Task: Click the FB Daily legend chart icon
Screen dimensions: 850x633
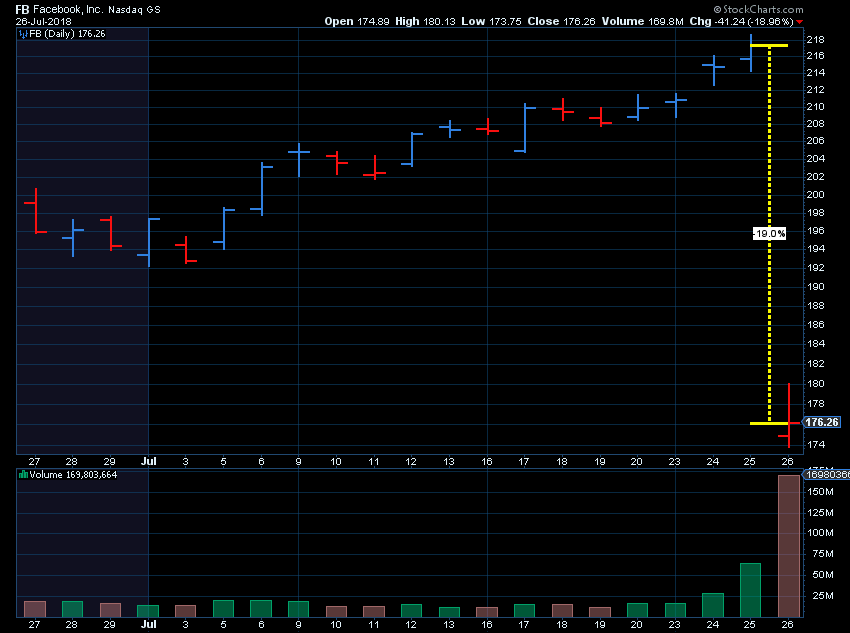Action: click(23, 34)
